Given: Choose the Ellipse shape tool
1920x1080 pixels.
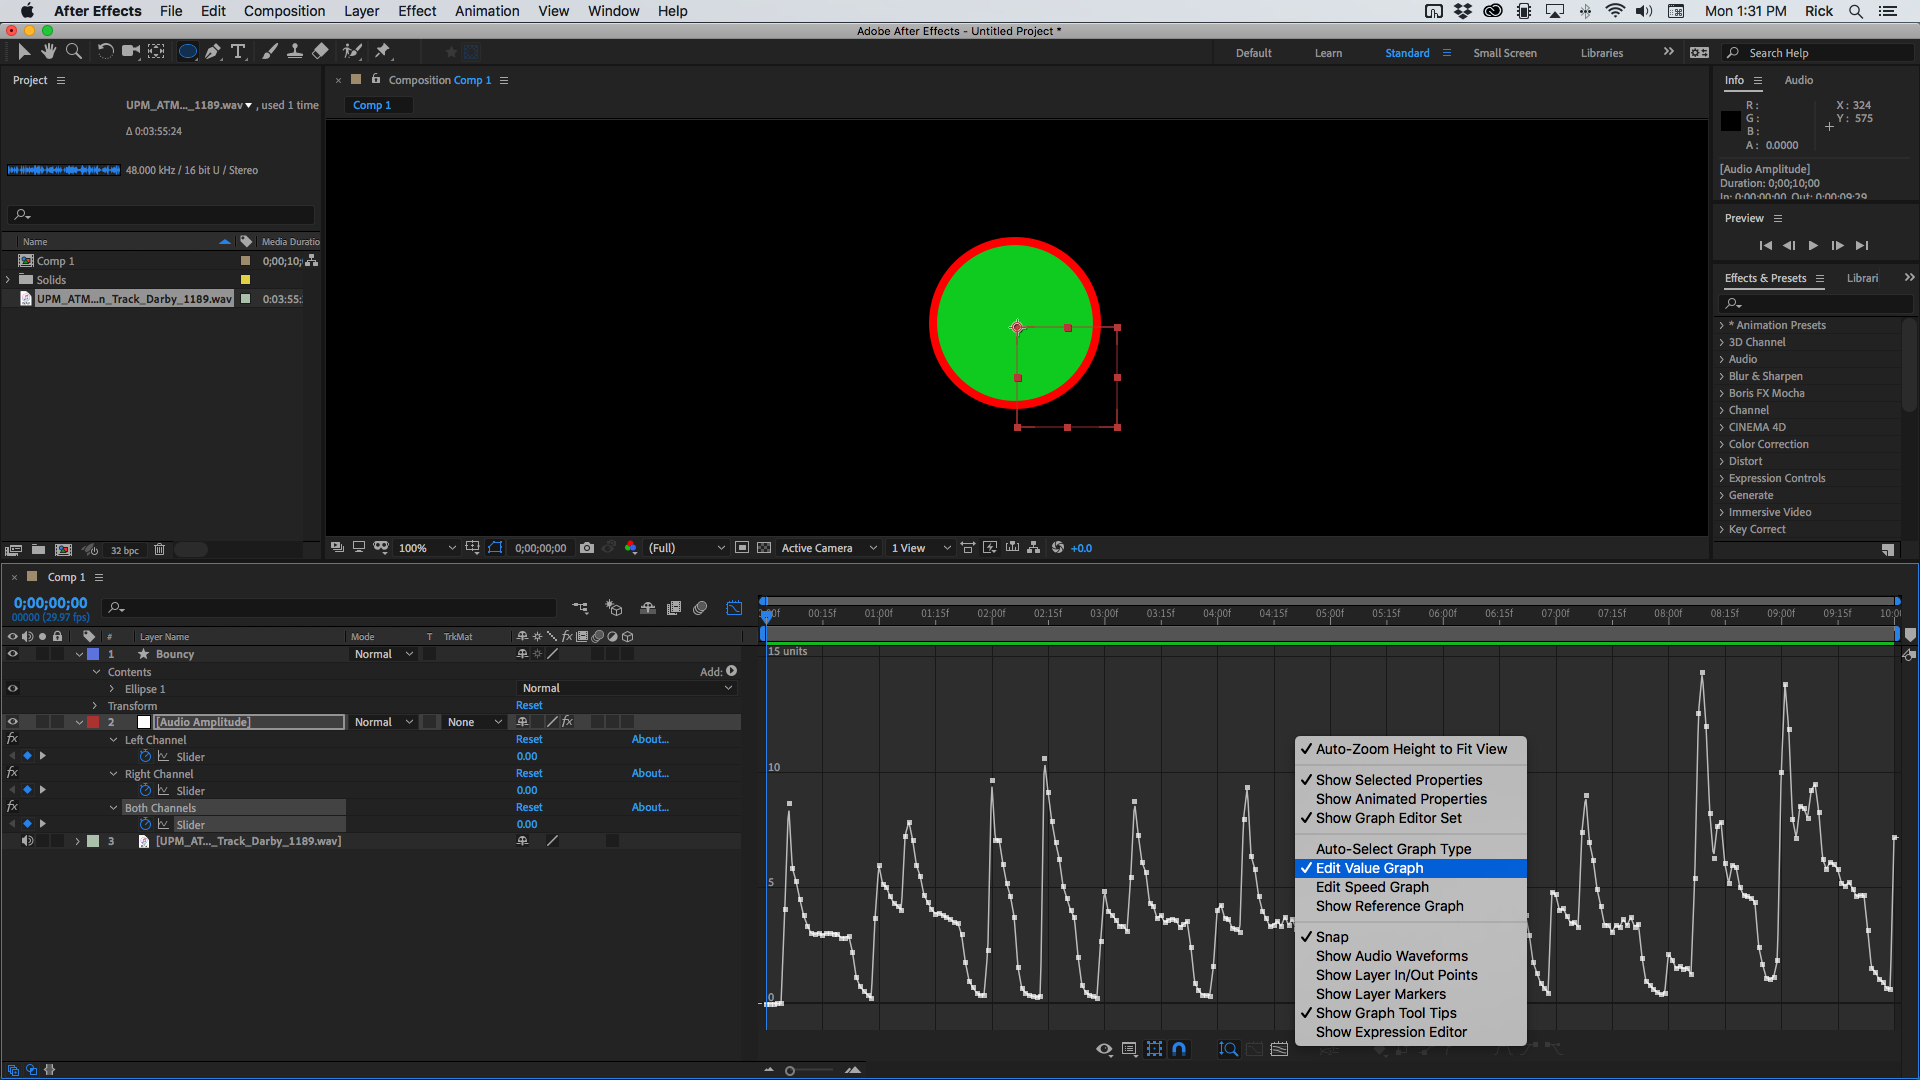Looking at the screenshot, I should tap(188, 51).
